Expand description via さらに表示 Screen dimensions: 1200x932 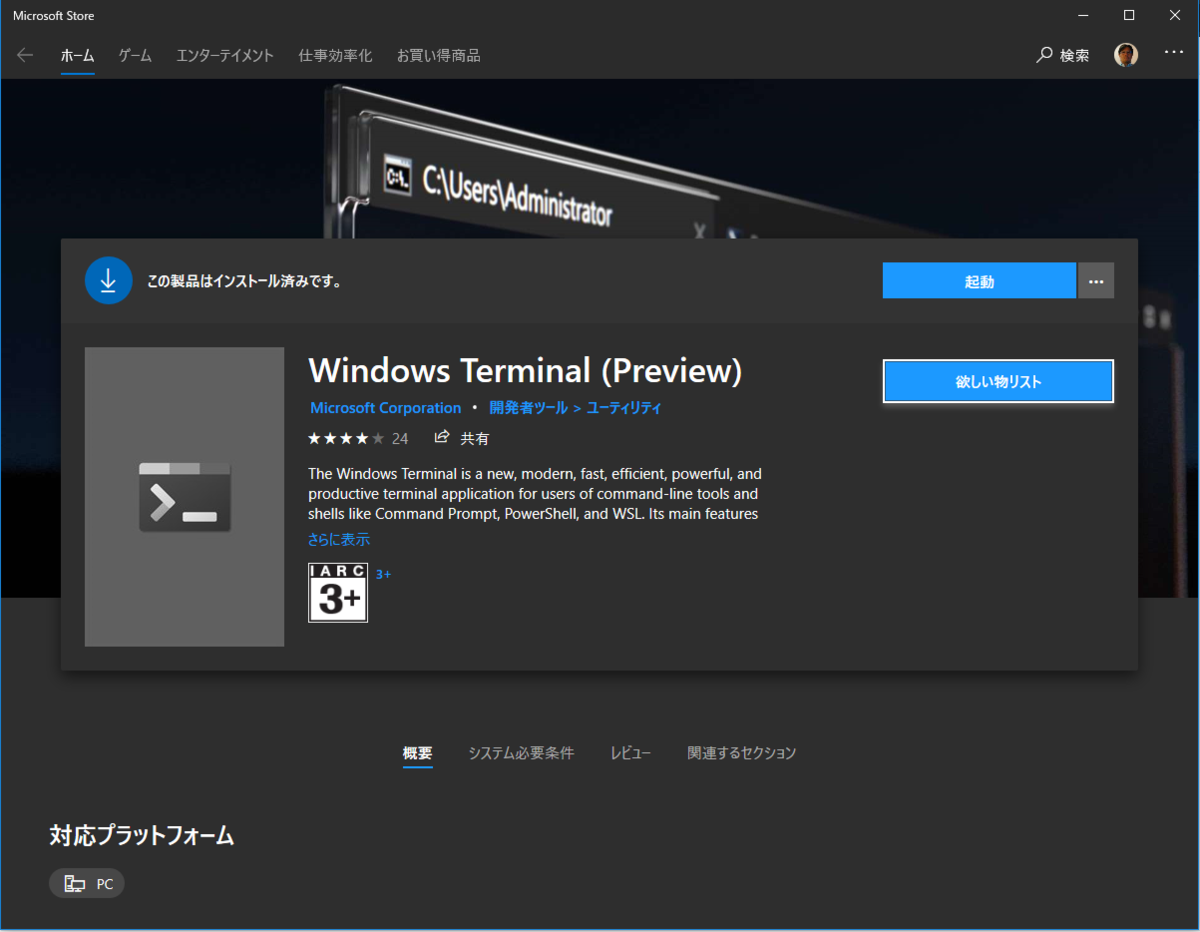[x=339, y=539]
